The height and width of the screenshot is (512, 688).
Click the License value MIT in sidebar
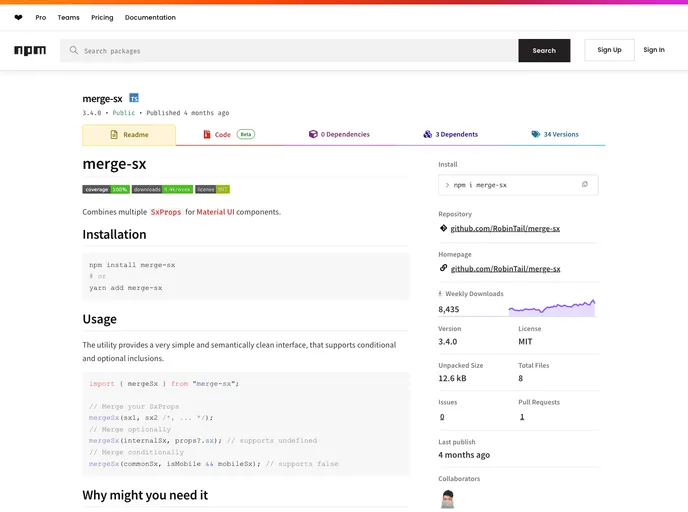[x=525, y=341]
